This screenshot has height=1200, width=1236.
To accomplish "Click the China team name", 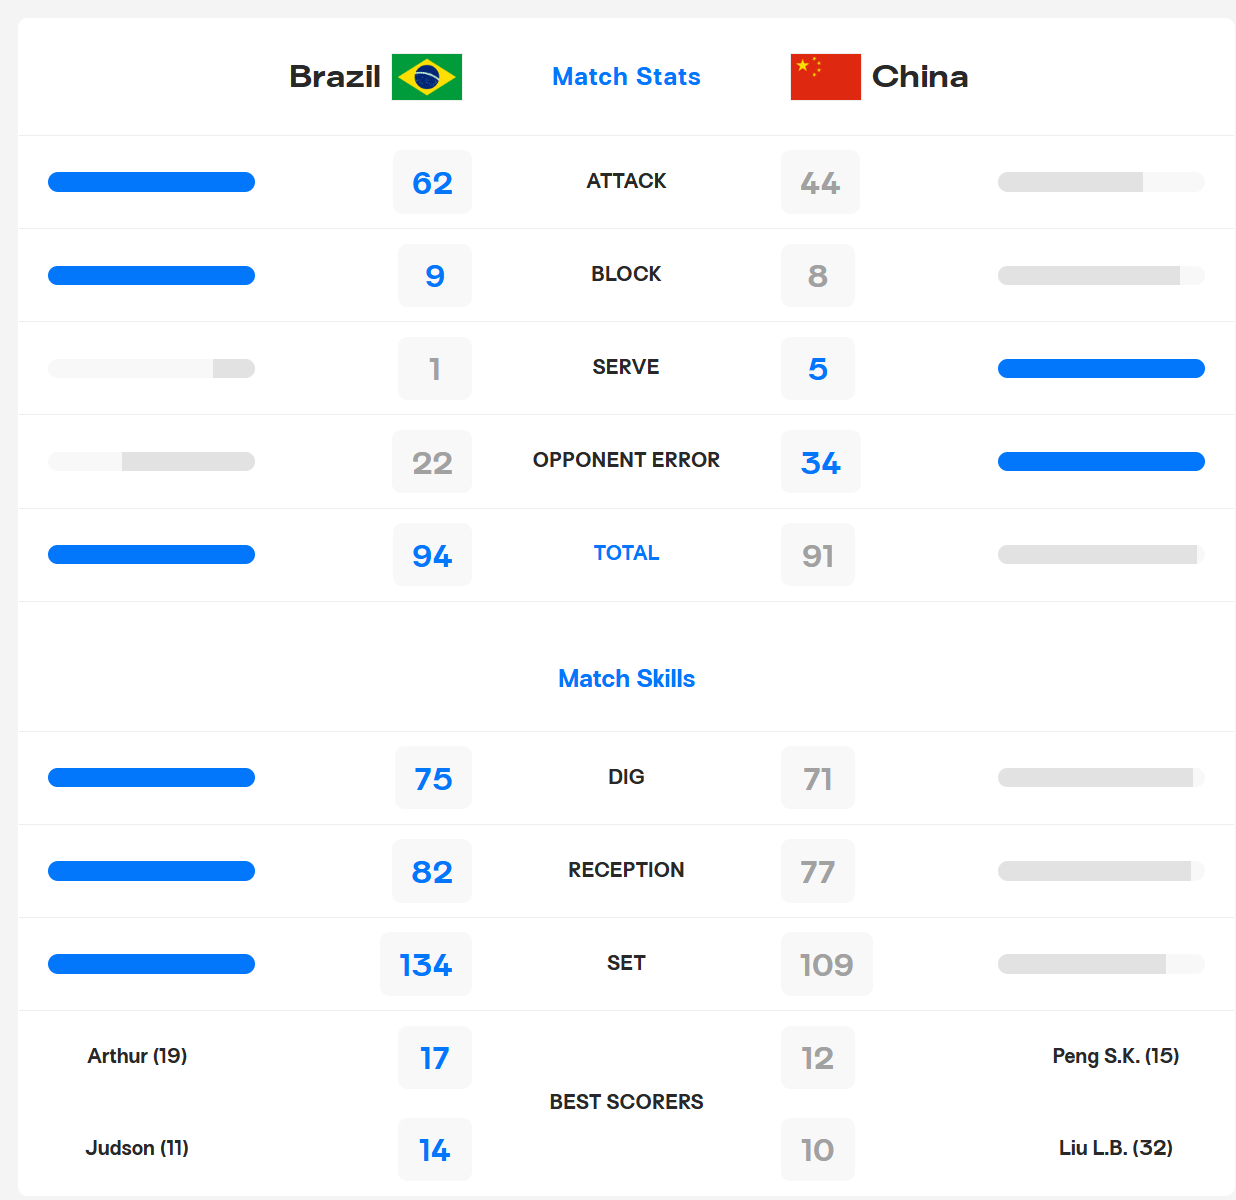I will point(920,77).
